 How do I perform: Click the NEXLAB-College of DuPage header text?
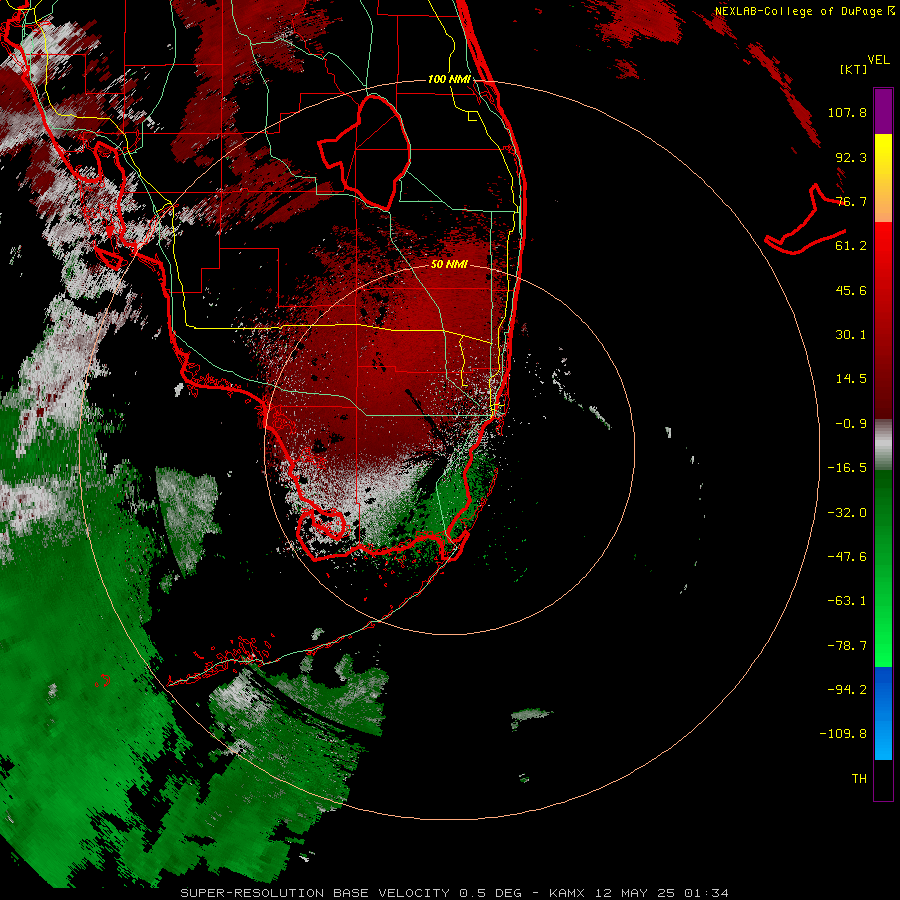click(804, 11)
